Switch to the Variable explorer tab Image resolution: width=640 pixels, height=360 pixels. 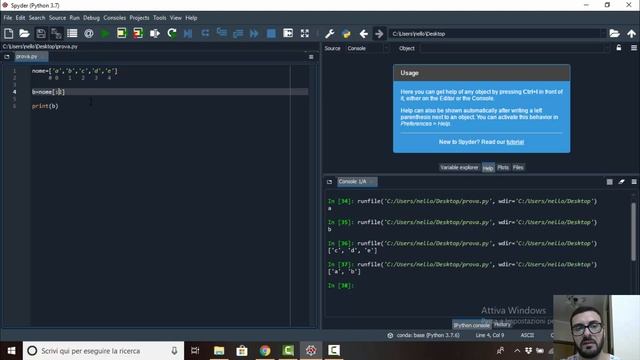459,167
